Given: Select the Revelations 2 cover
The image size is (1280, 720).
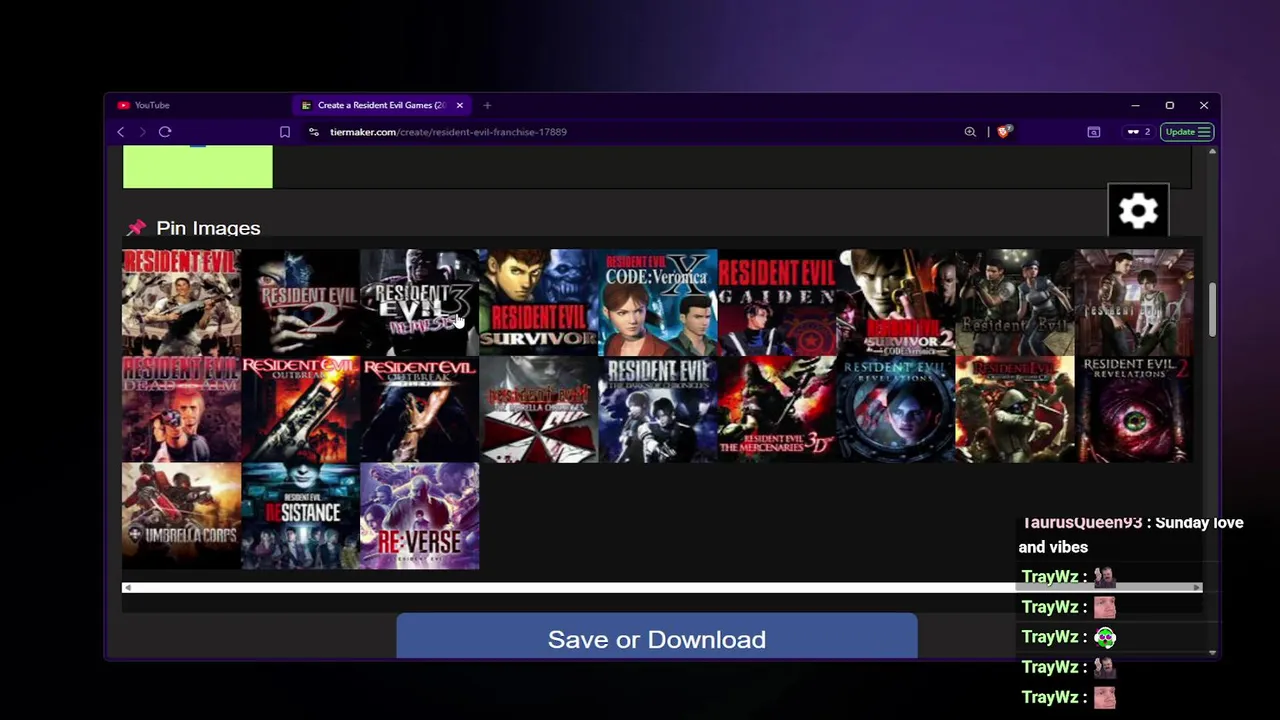Looking at the screenshot, I should pyautogui.click(x=1133, y=409).
